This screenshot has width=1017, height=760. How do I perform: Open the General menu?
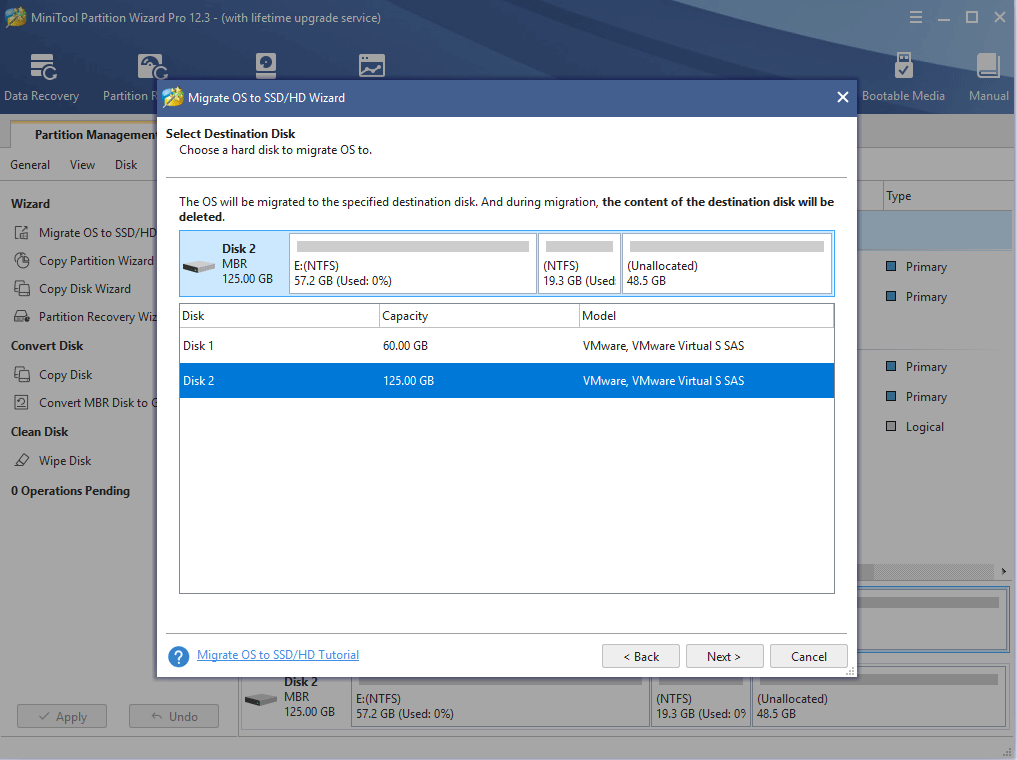coord(30,165)
